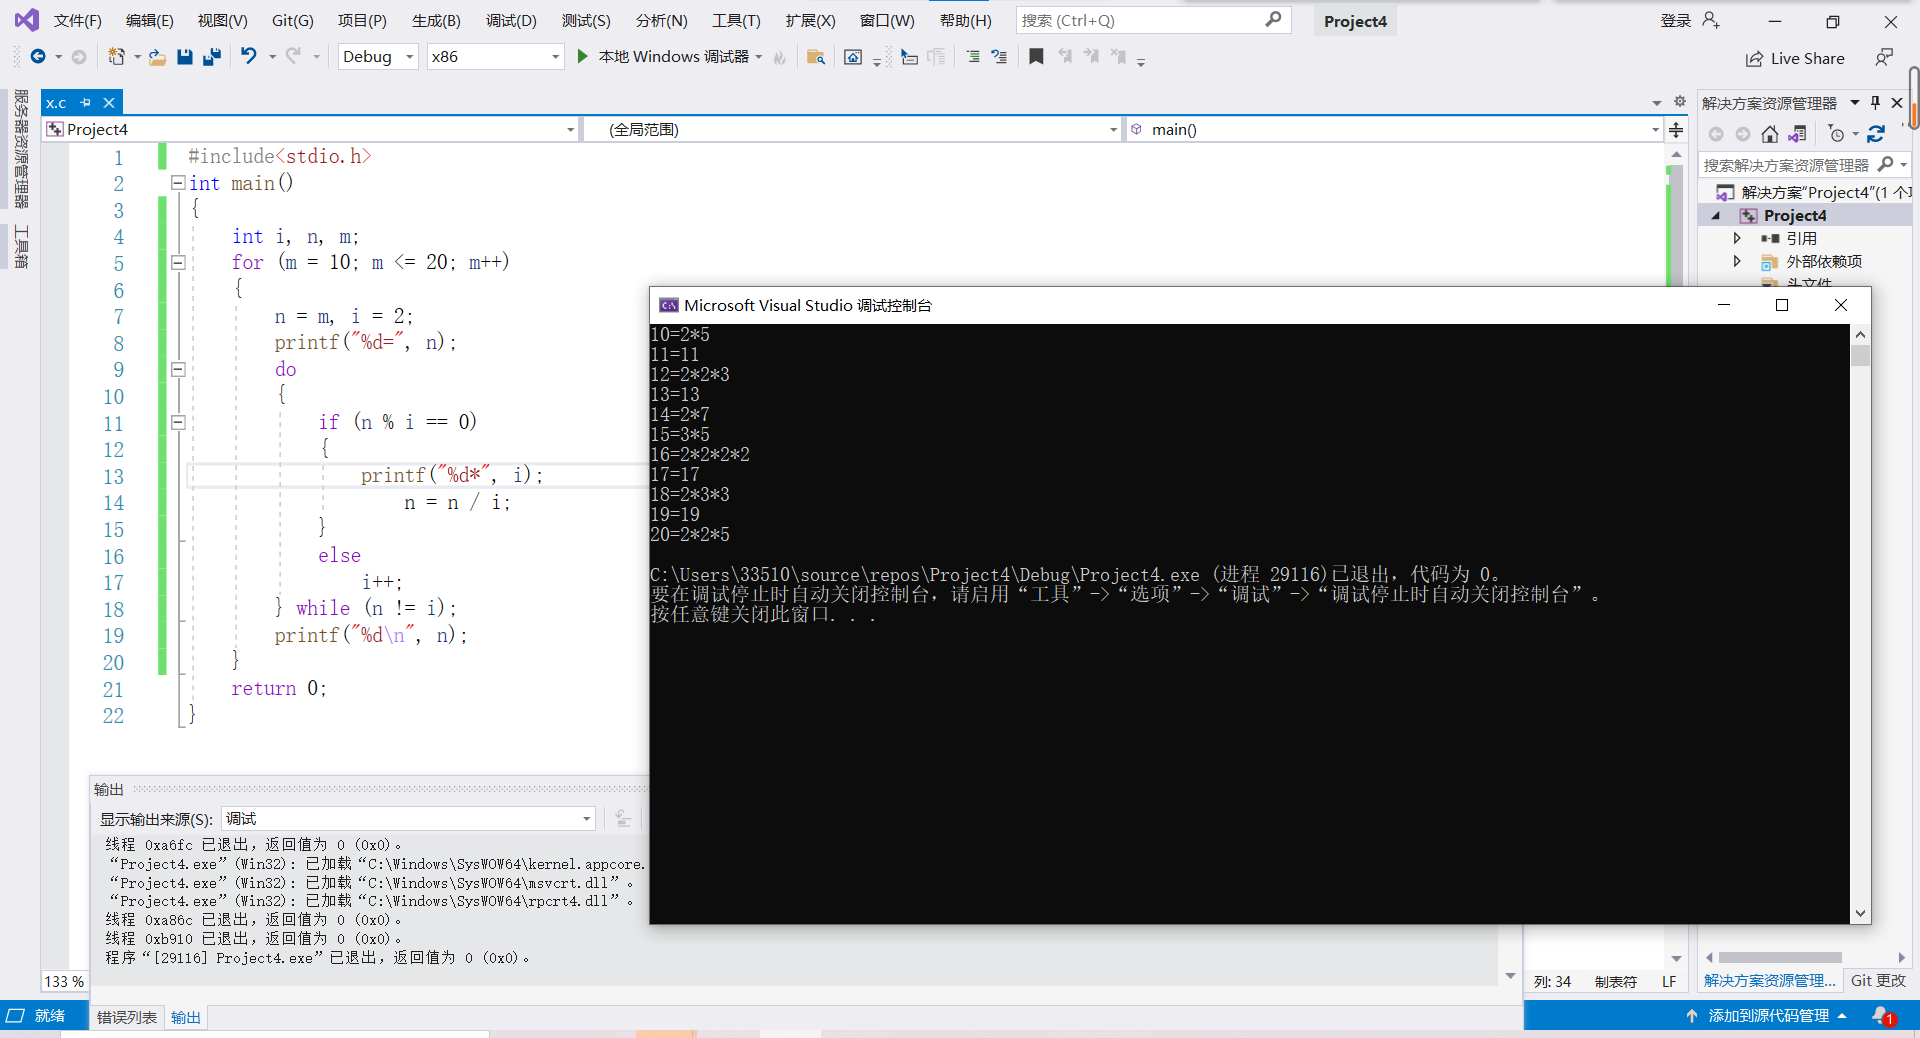Screen dimensions: 1920x1038
Task: Start debugging with the green play icon
Action: click(x=582, y=57)
